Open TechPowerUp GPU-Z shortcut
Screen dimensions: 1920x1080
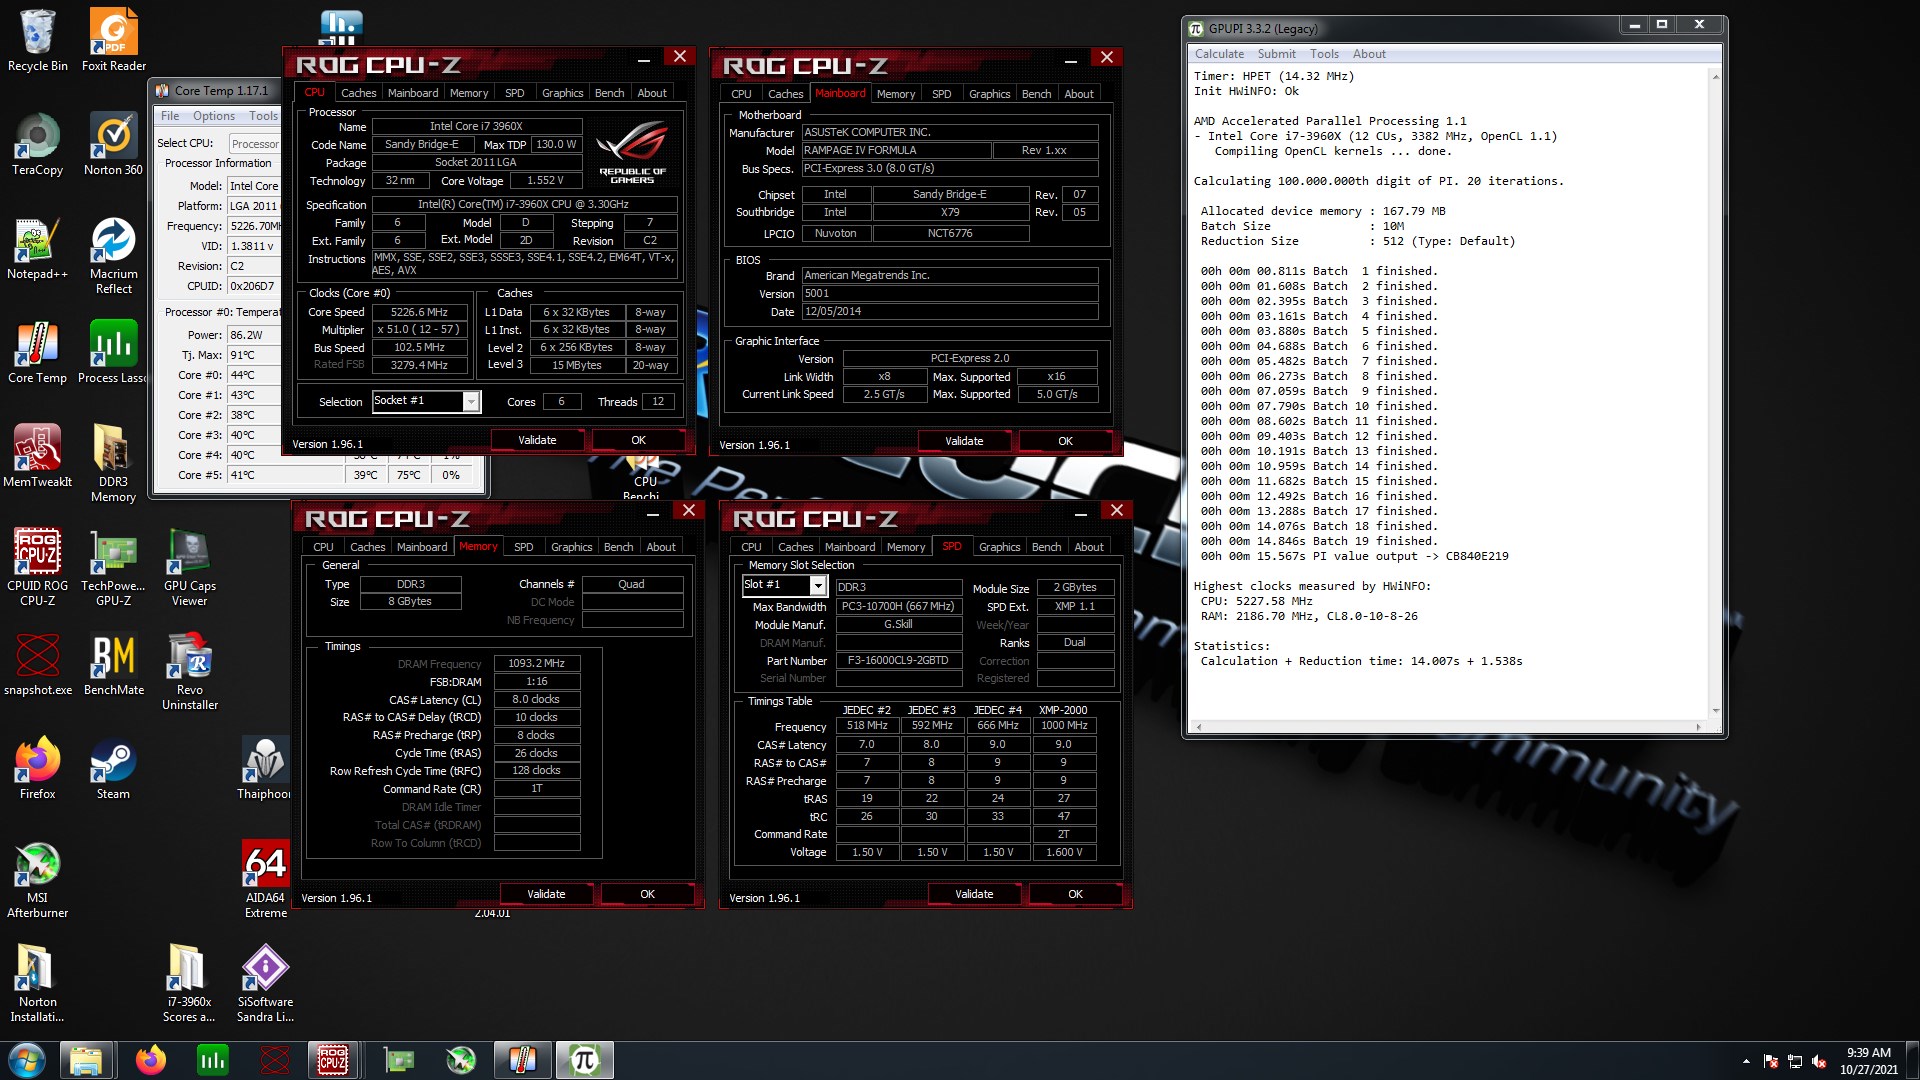click(x=114, y=567)
